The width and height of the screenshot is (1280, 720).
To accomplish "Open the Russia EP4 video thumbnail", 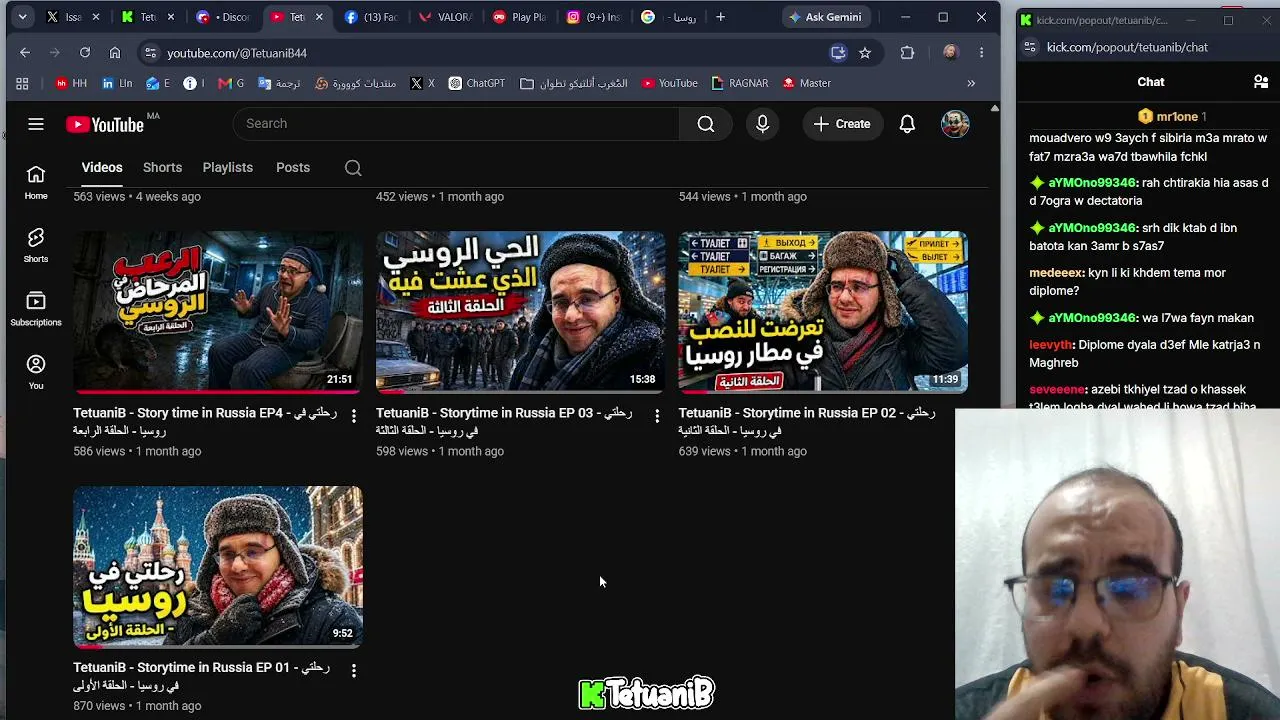I will tap(218, 312).
